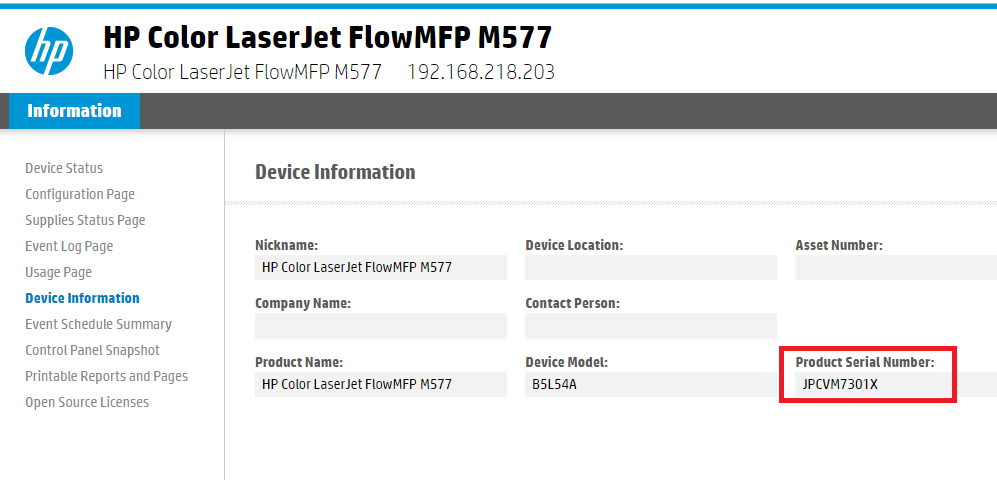Select the Company Name field
The image size is (997, 480).
pyautogui.click(x=380, y=326)
